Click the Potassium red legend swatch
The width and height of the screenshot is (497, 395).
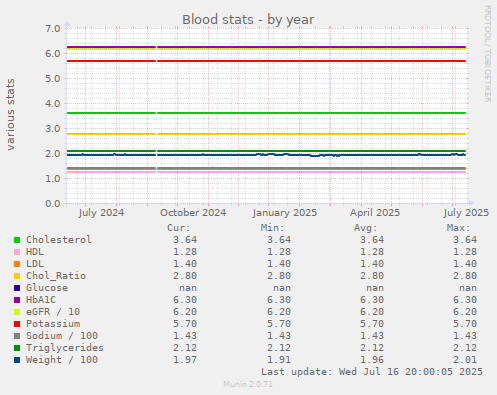coord(17,324)
